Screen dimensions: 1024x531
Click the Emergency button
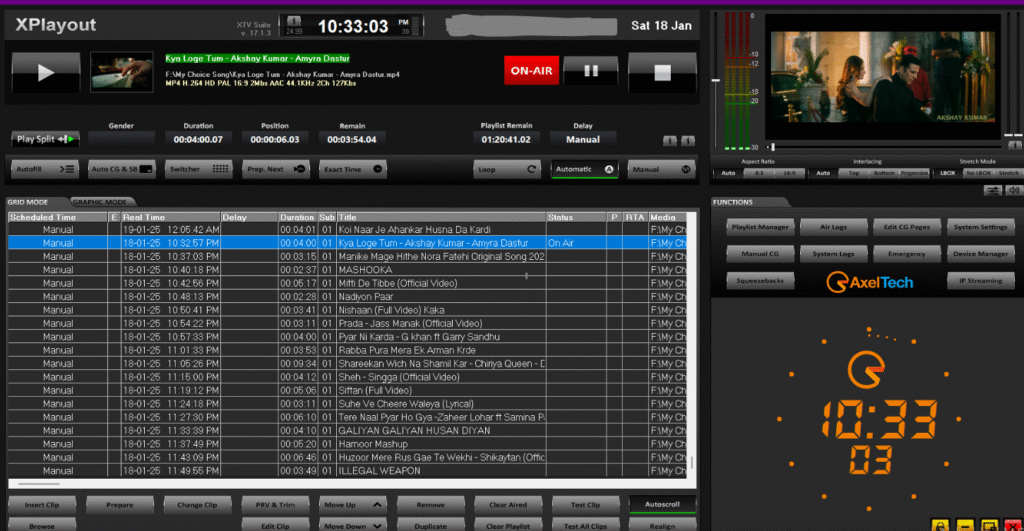coord(906,254)
